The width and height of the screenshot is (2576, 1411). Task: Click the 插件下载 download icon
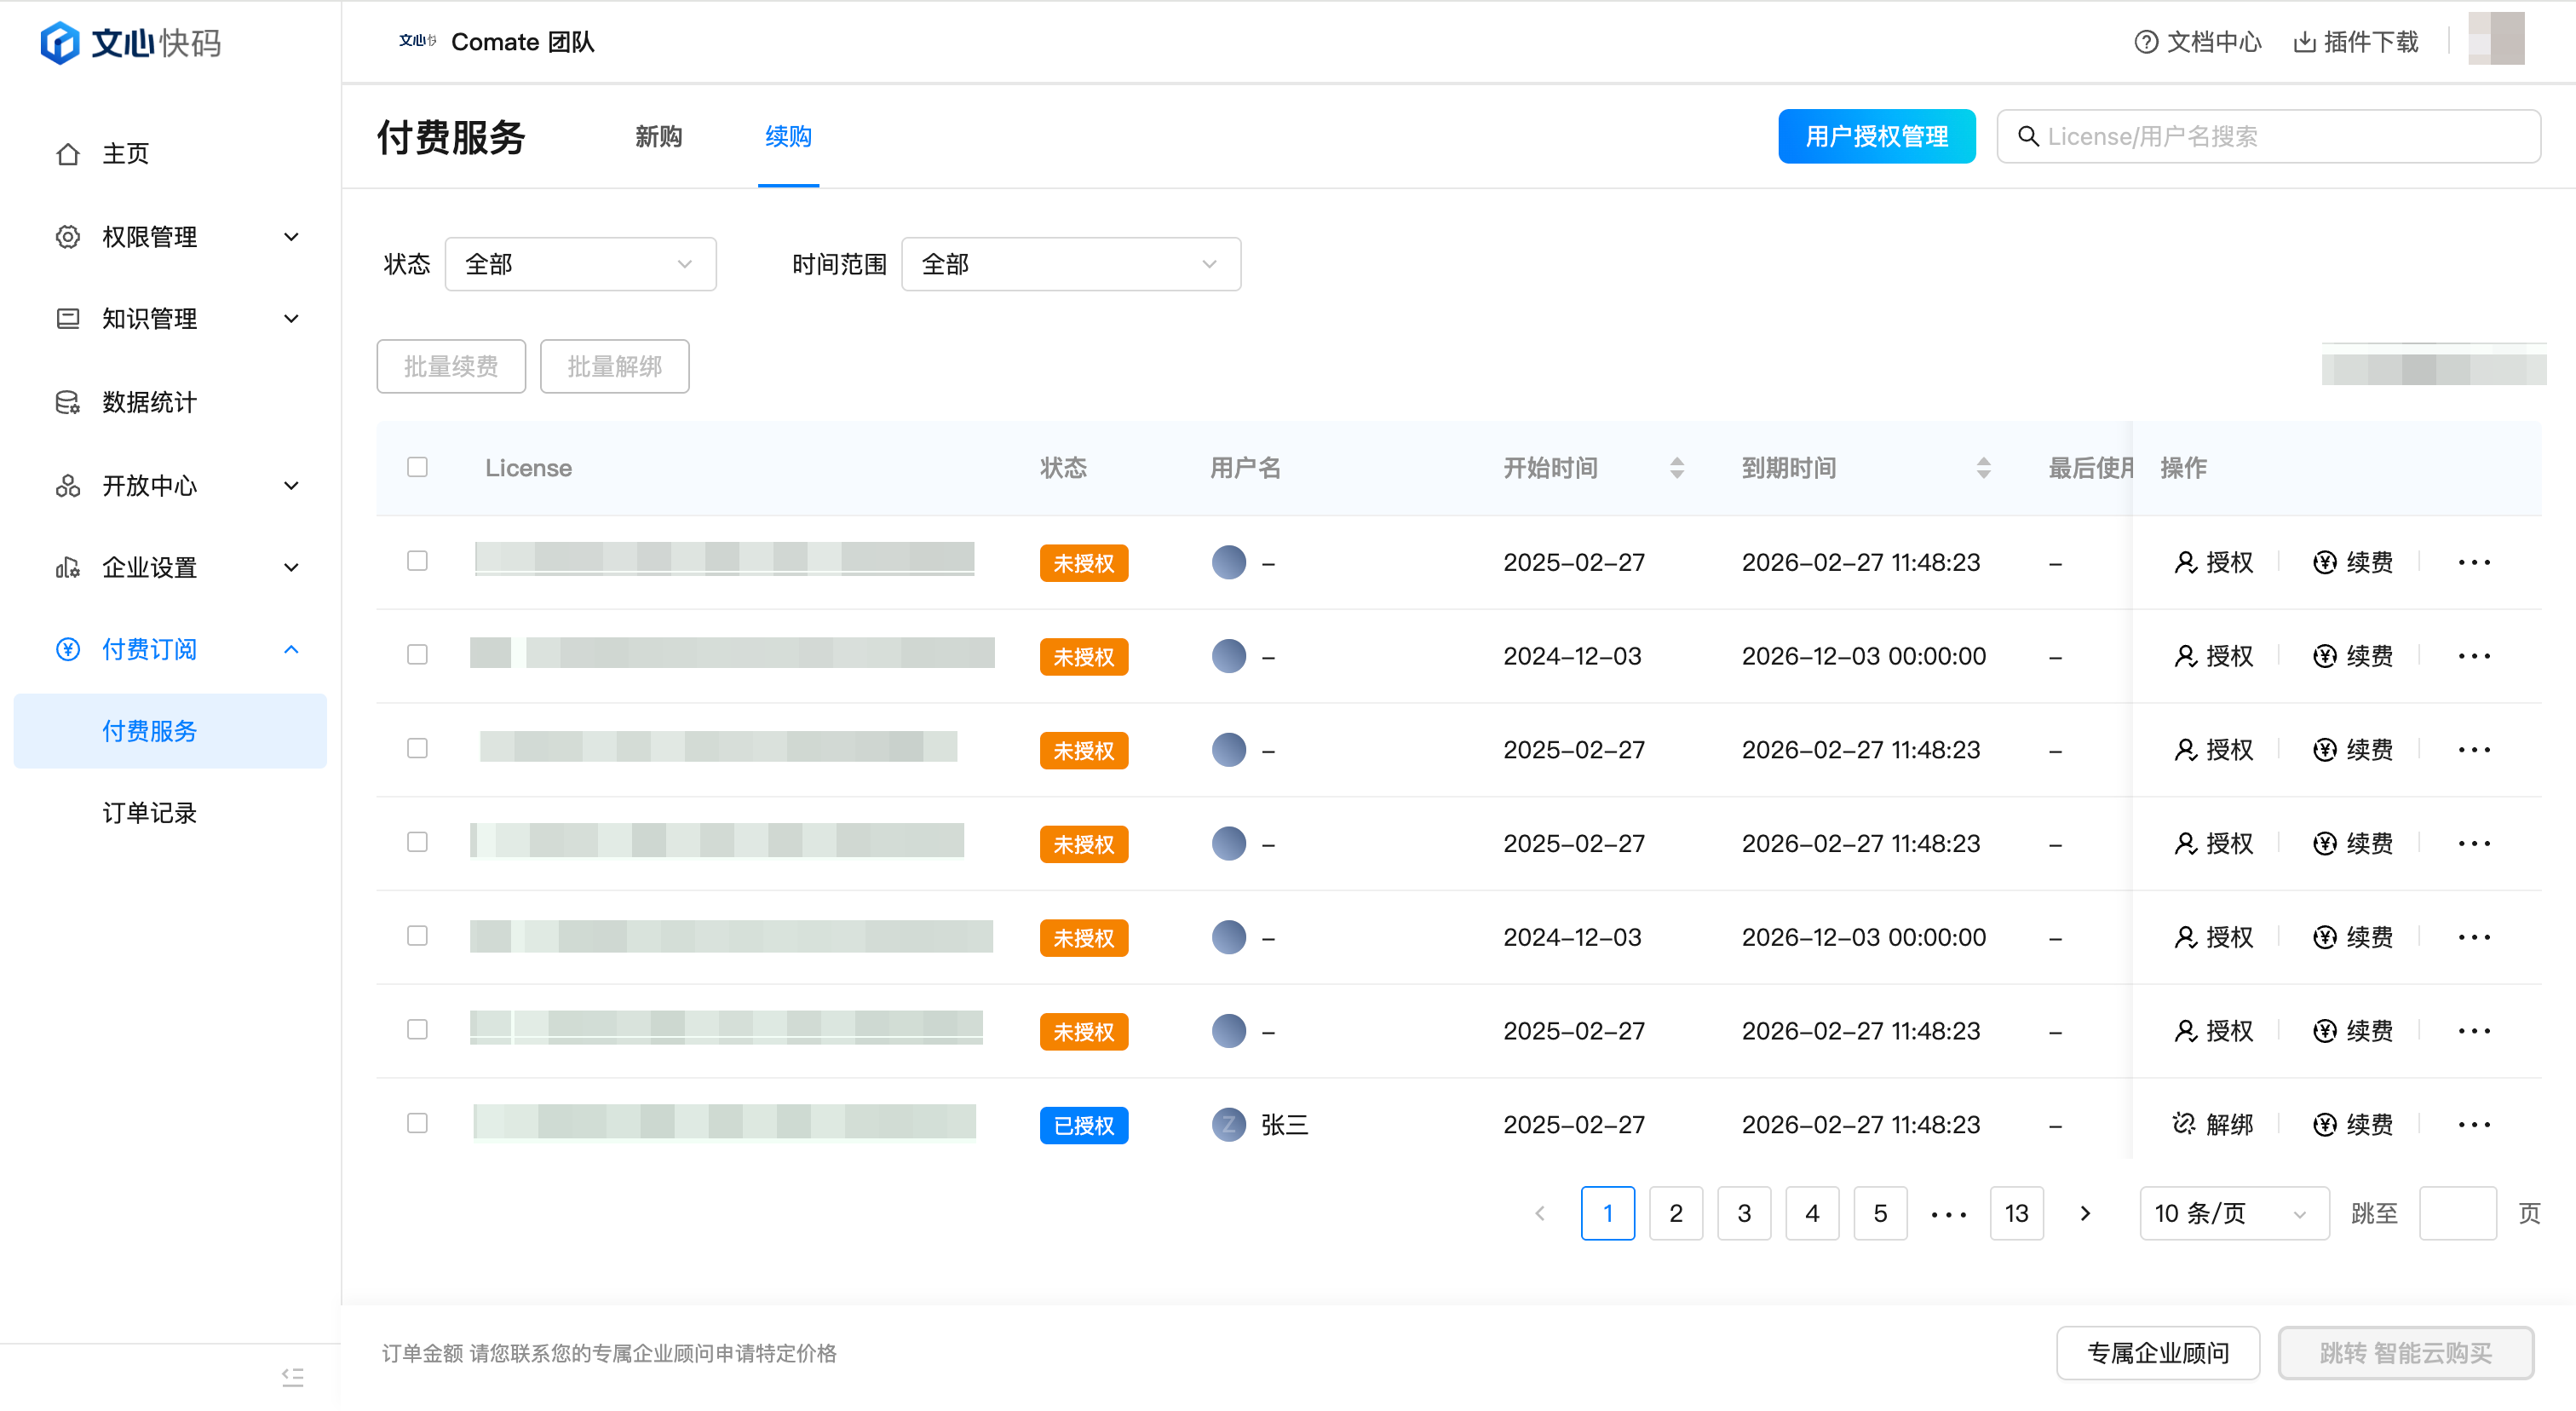point(2304,42)
